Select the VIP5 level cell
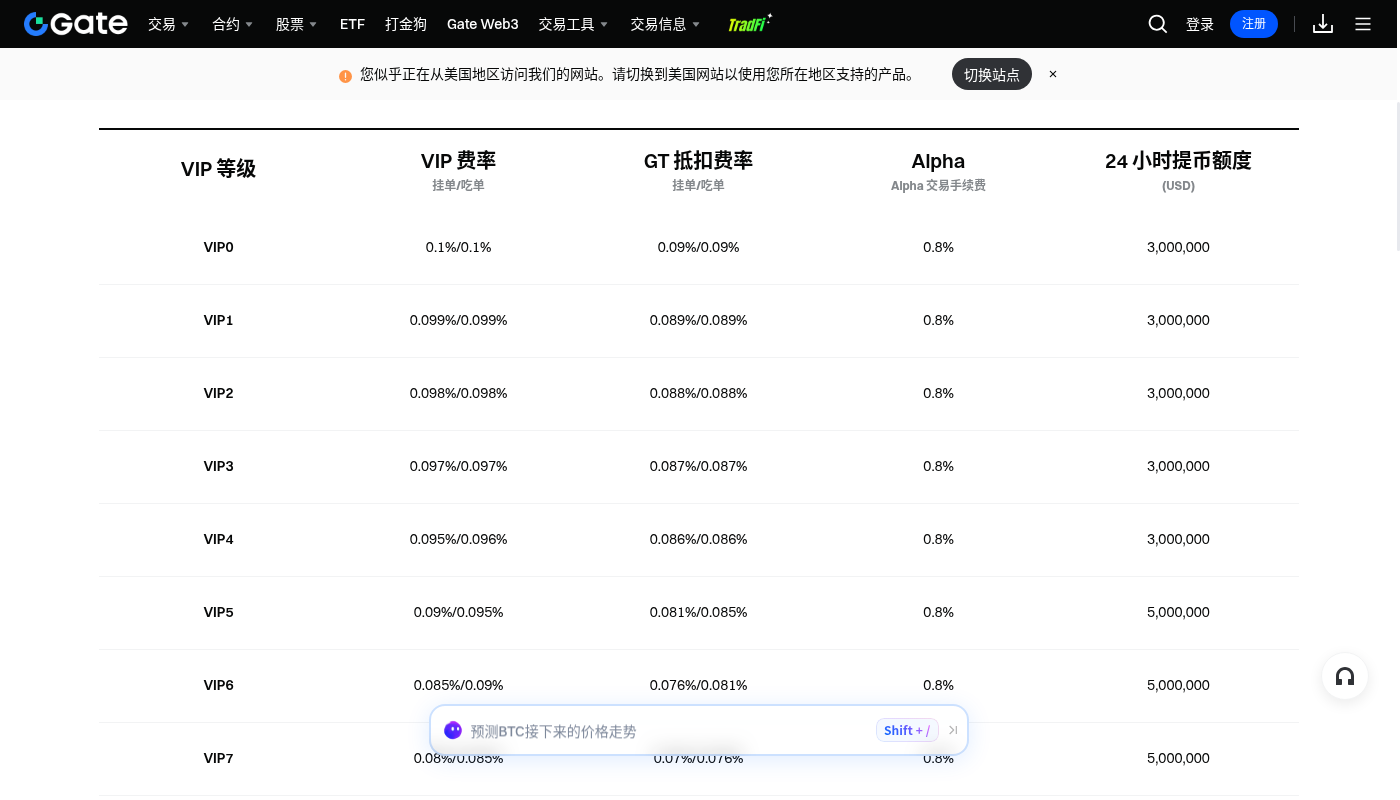The width and height of the screenshot is (1400, 800). [219, 612]
